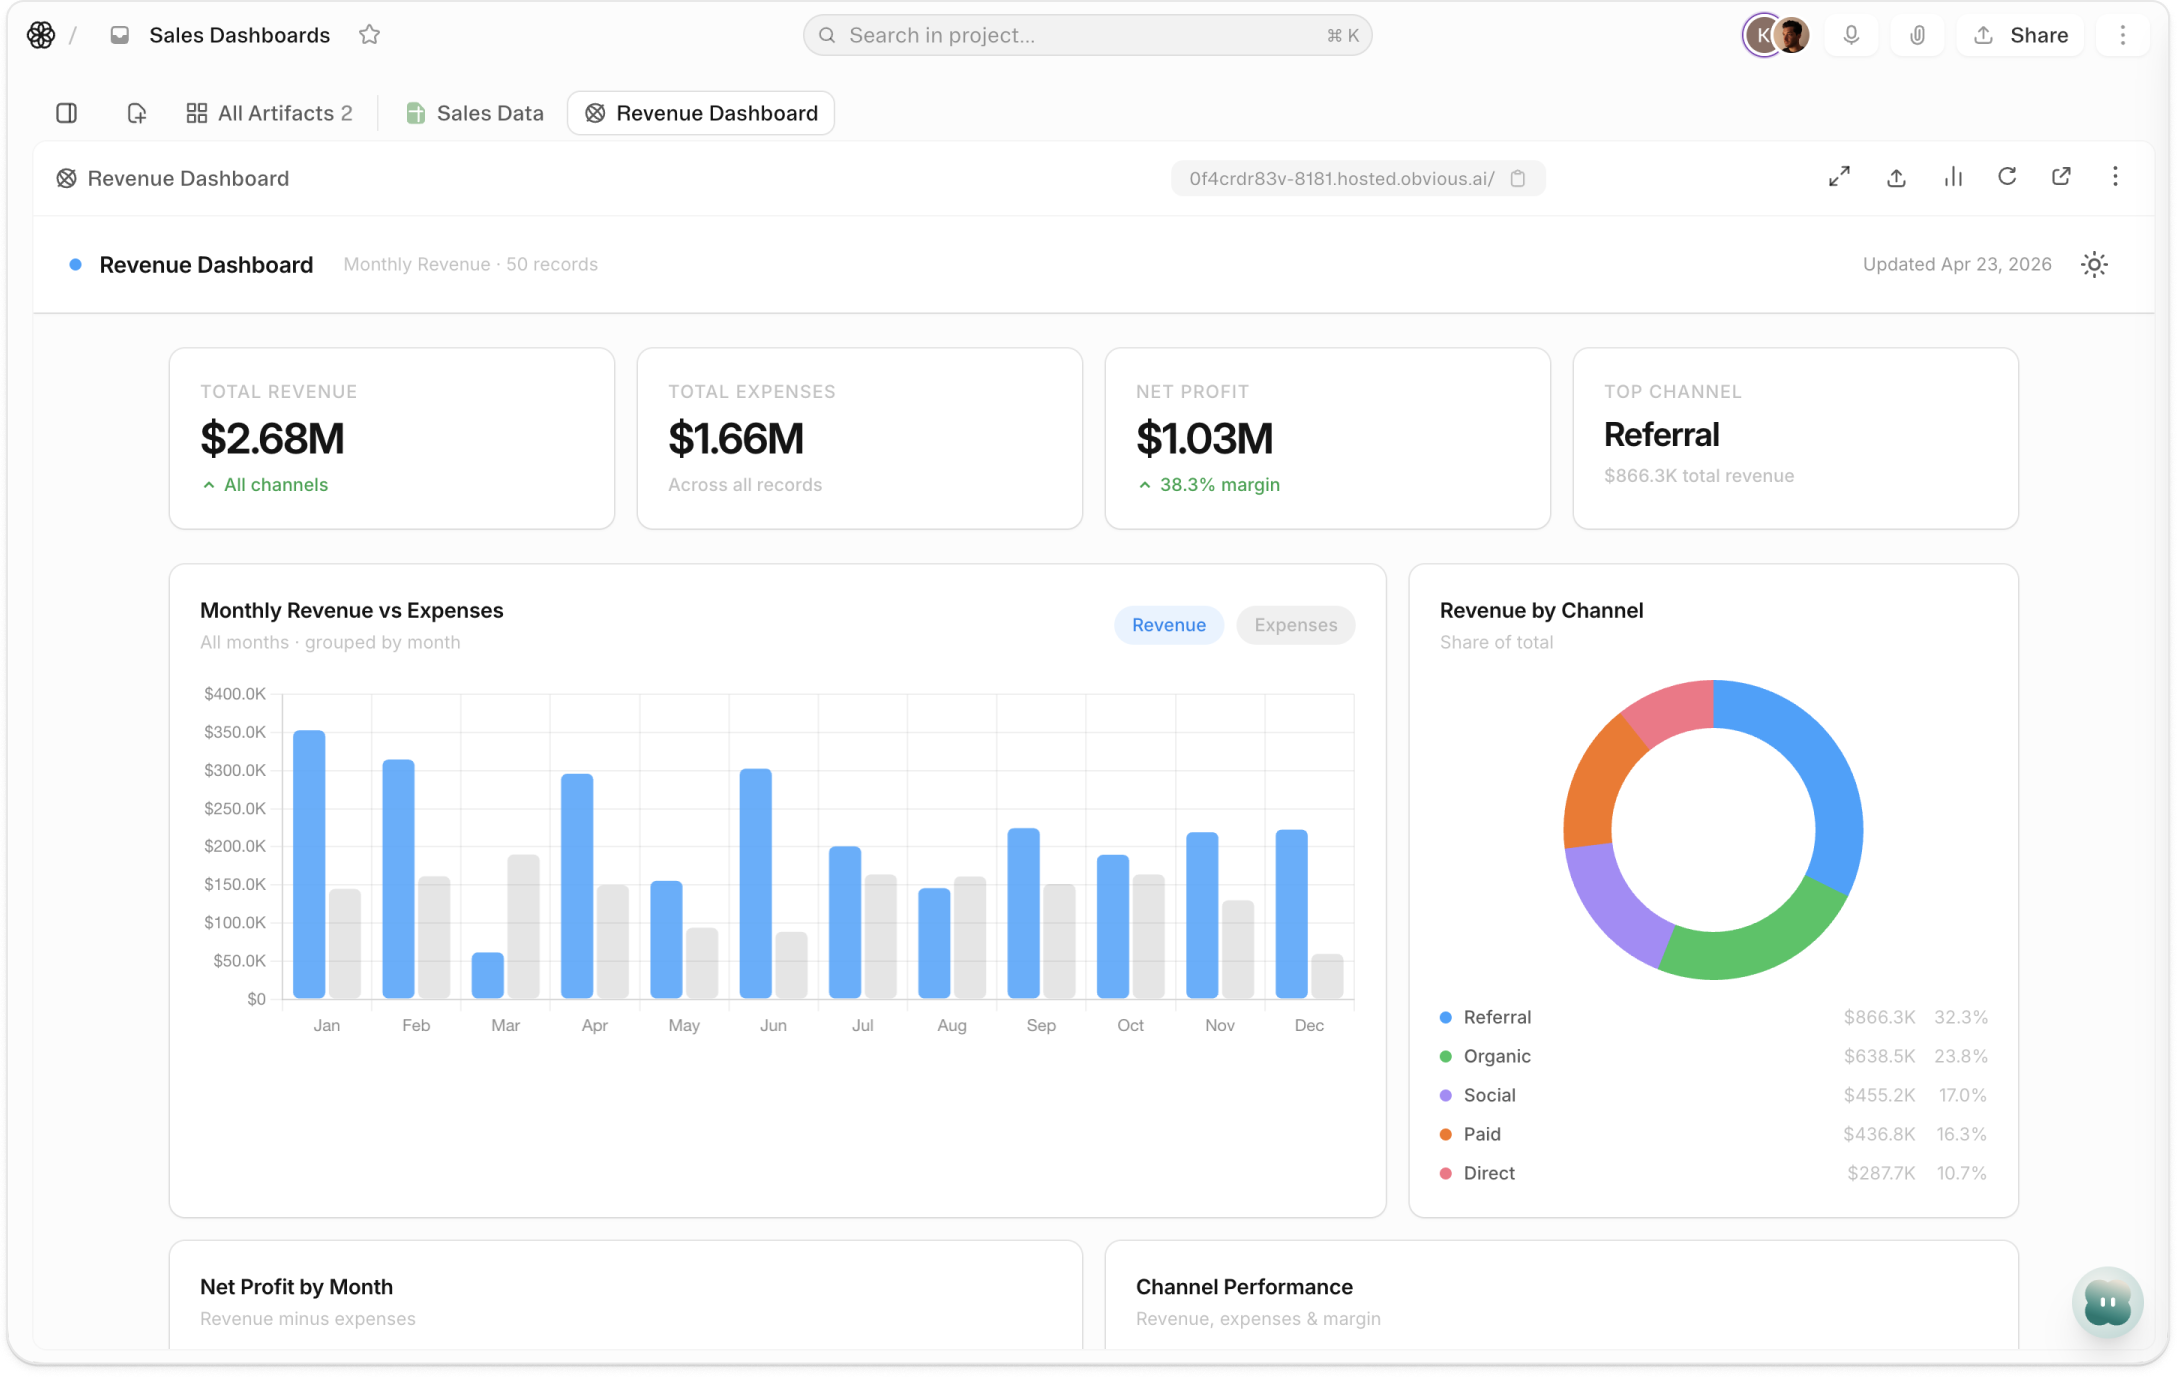Image resolution: width=2177 pixels, height=1377 pixels.
Task: Click the Channel Performance heading
Action: pos(1244,1287)
